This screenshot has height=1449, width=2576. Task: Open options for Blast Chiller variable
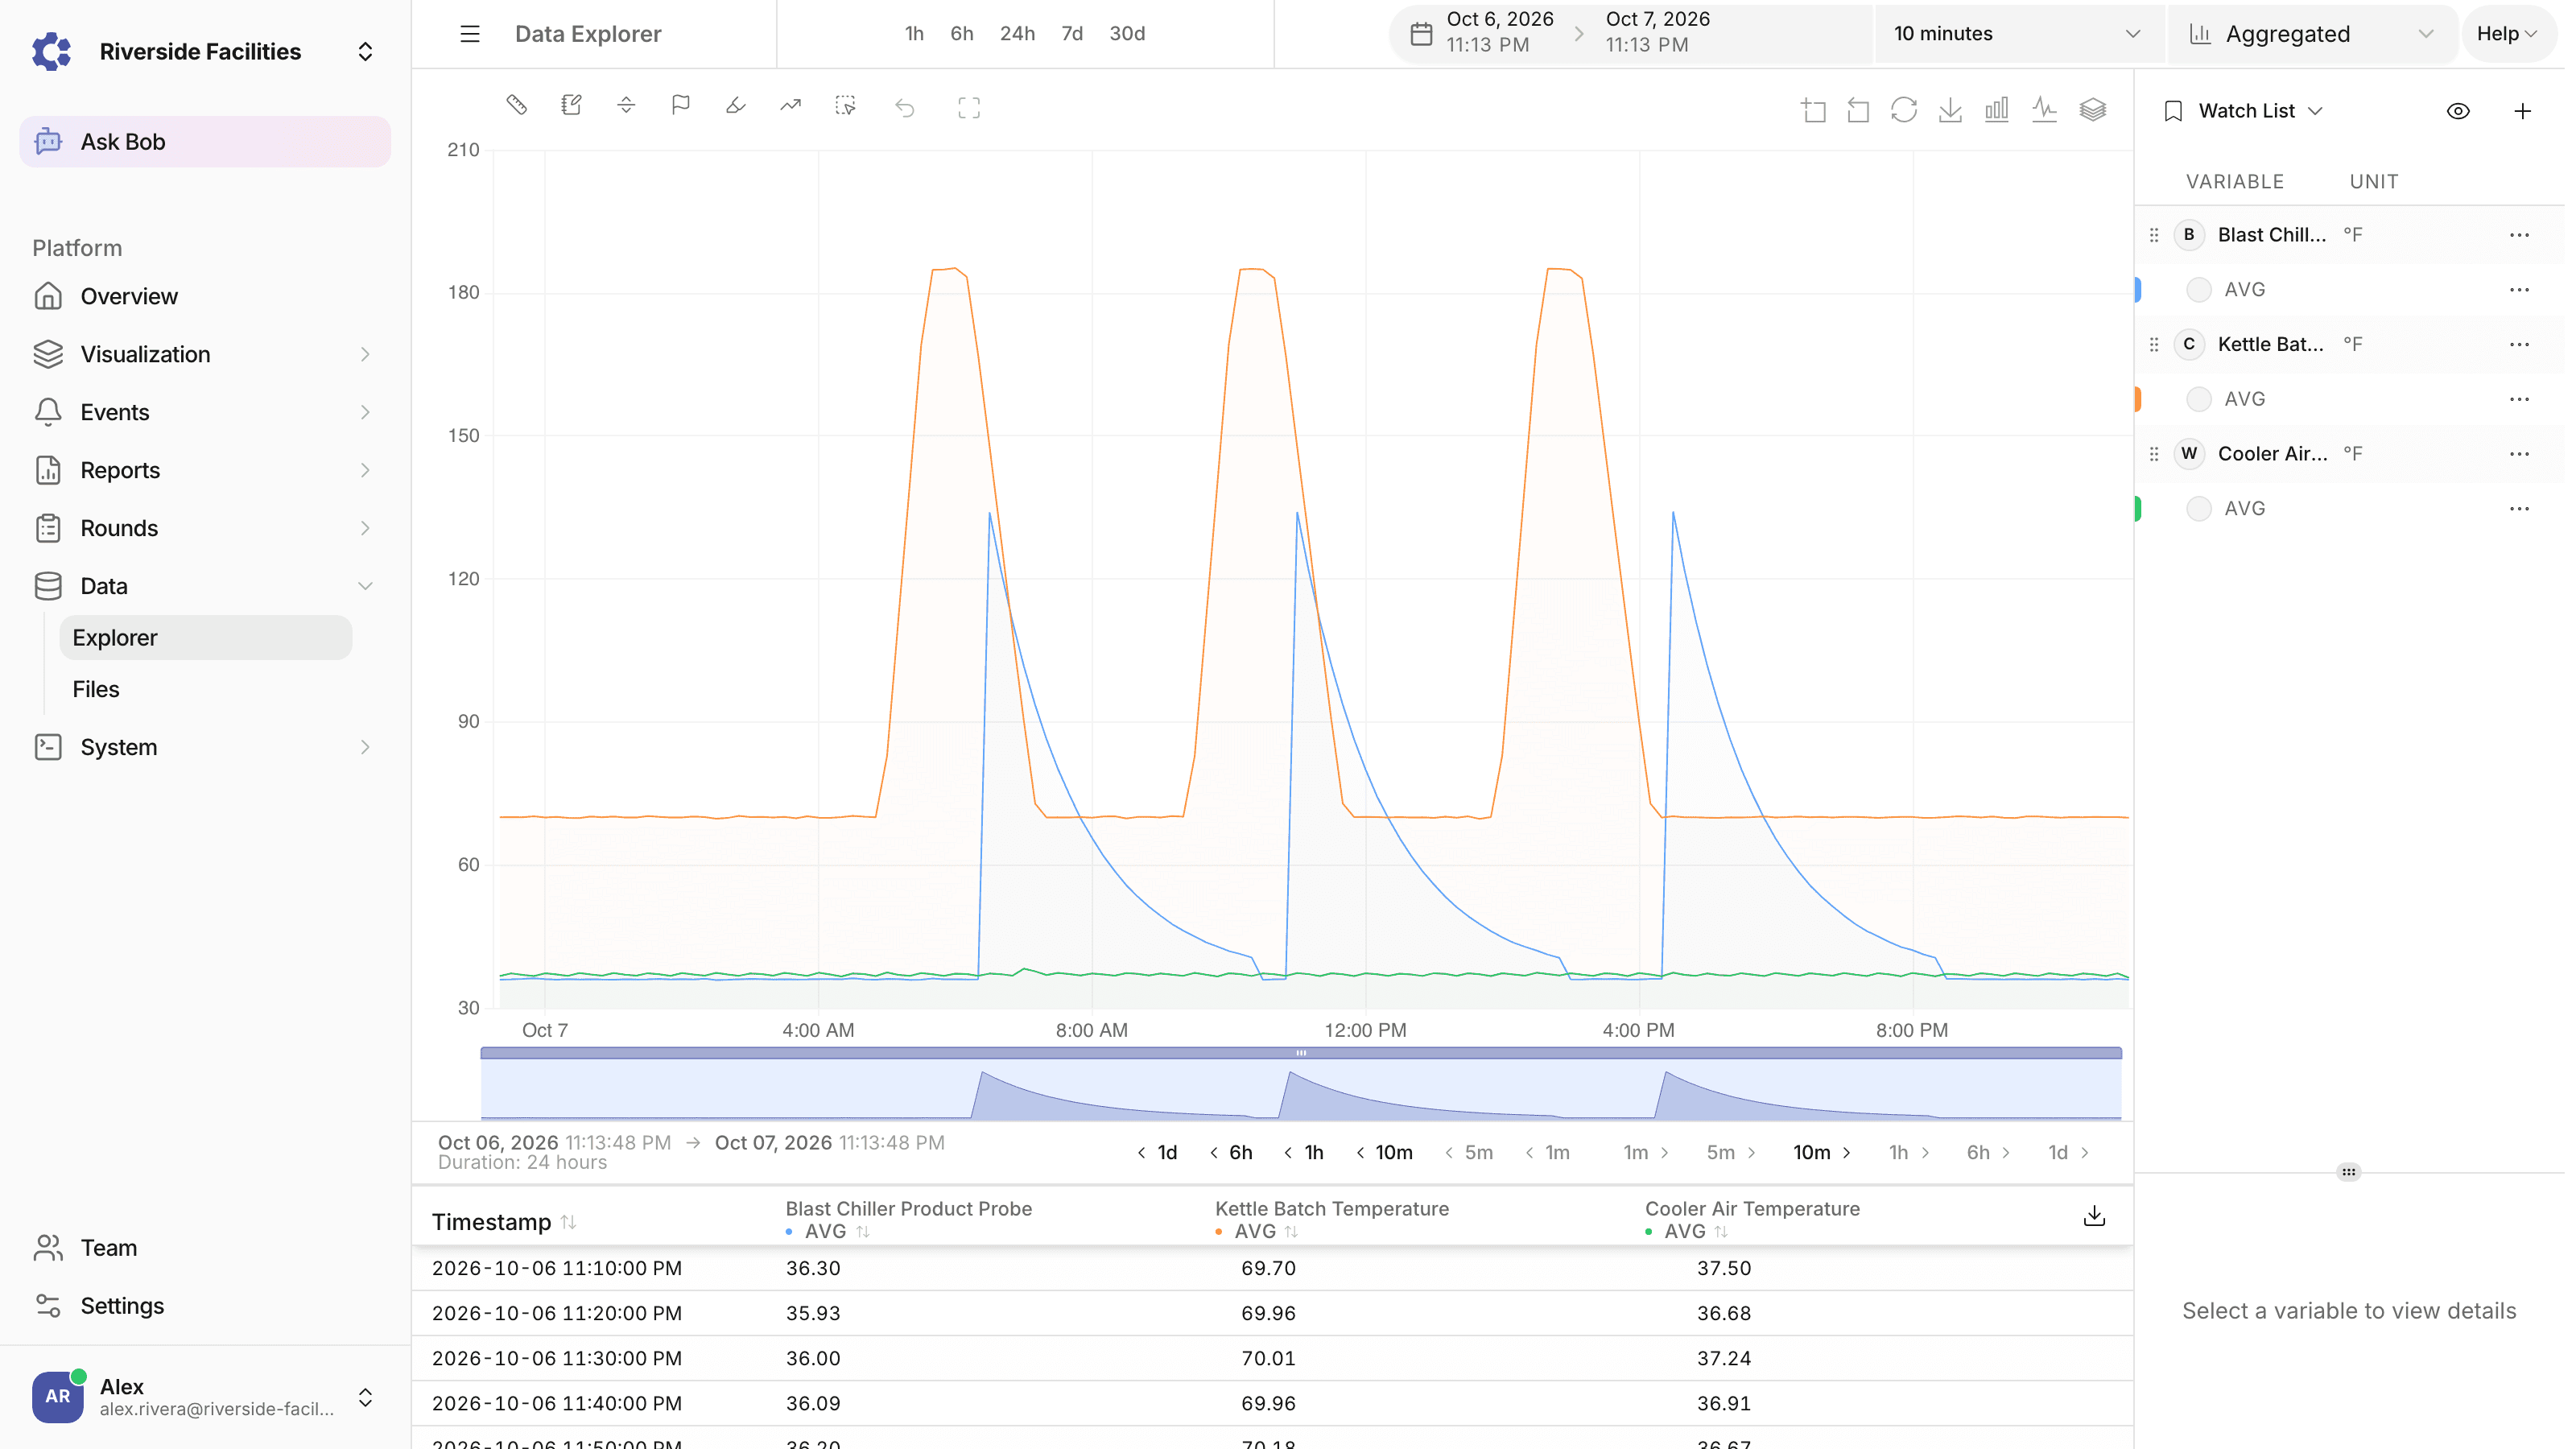2519,235
